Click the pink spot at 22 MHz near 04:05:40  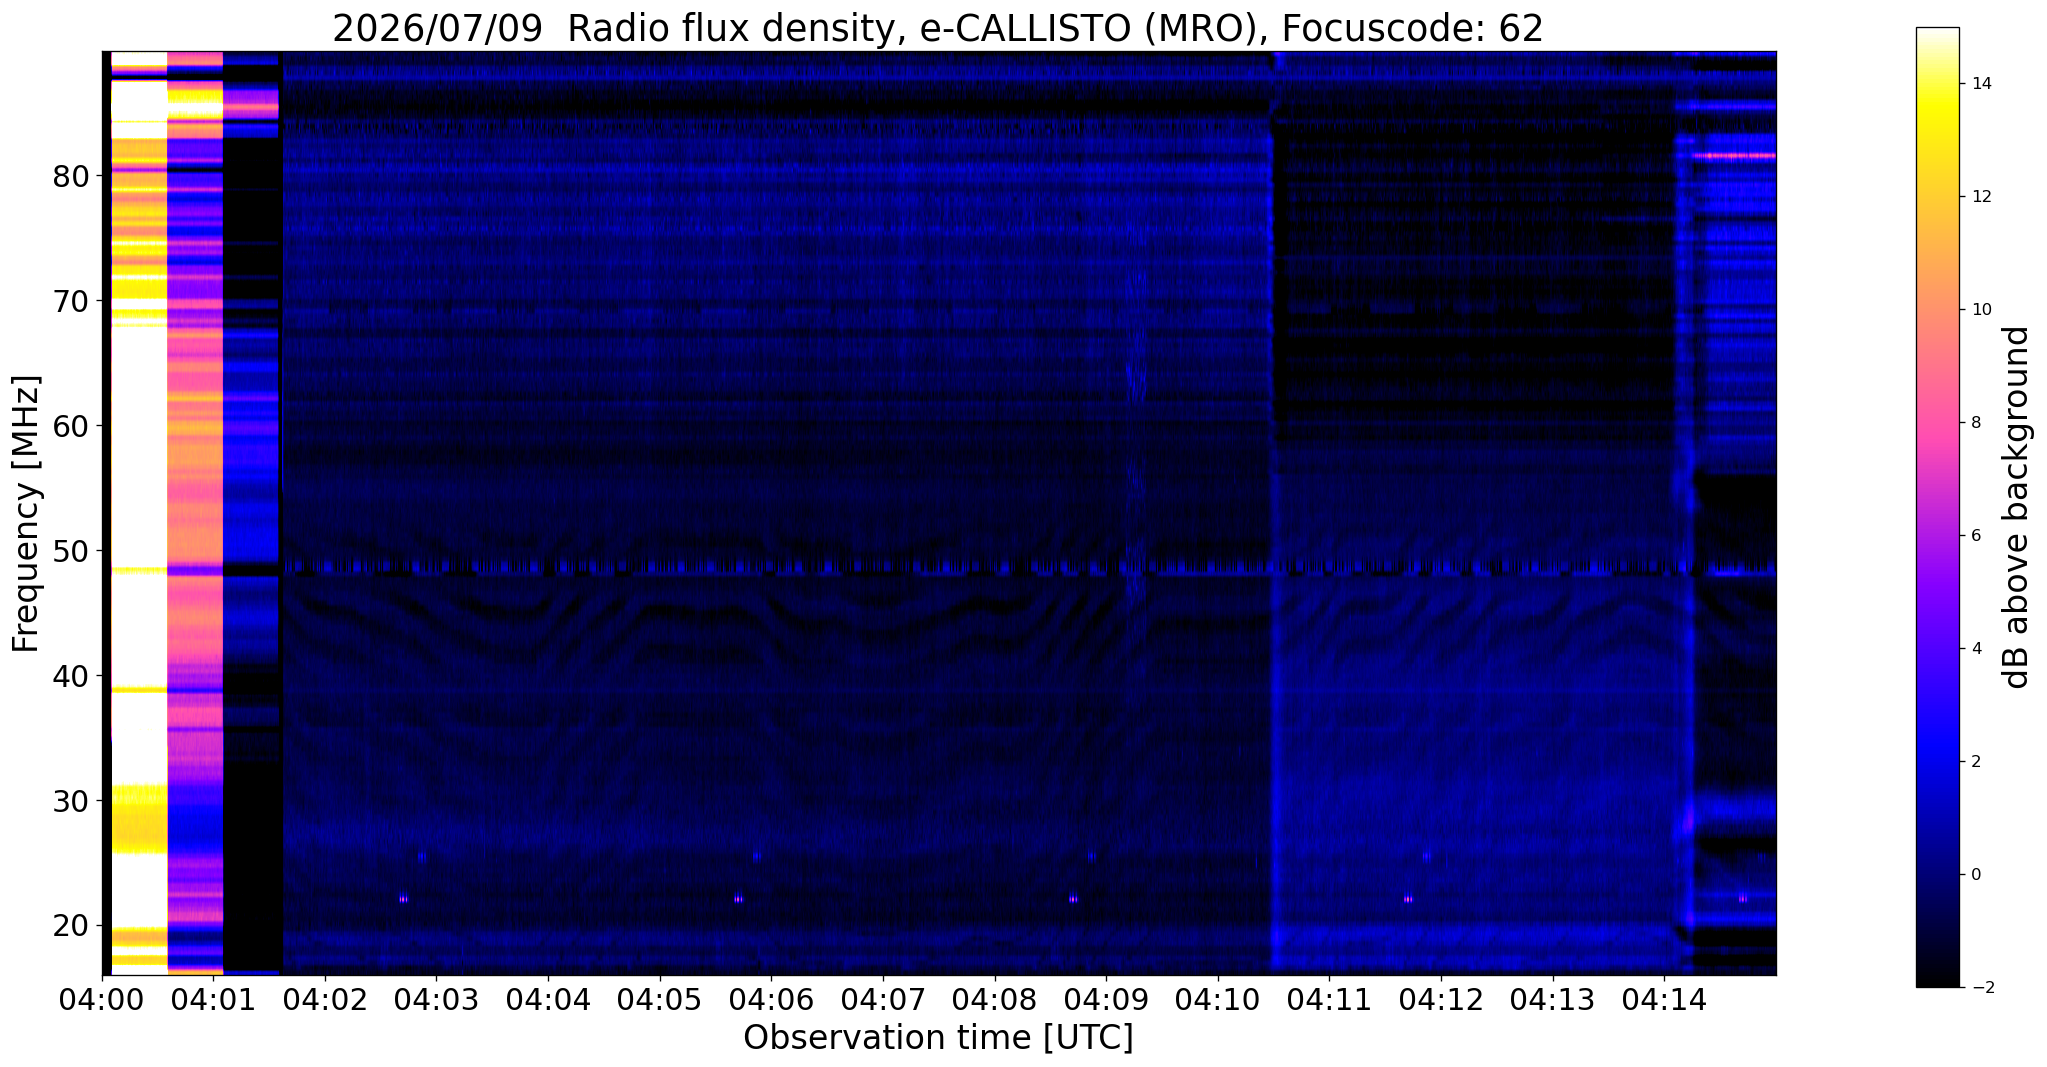738,899
